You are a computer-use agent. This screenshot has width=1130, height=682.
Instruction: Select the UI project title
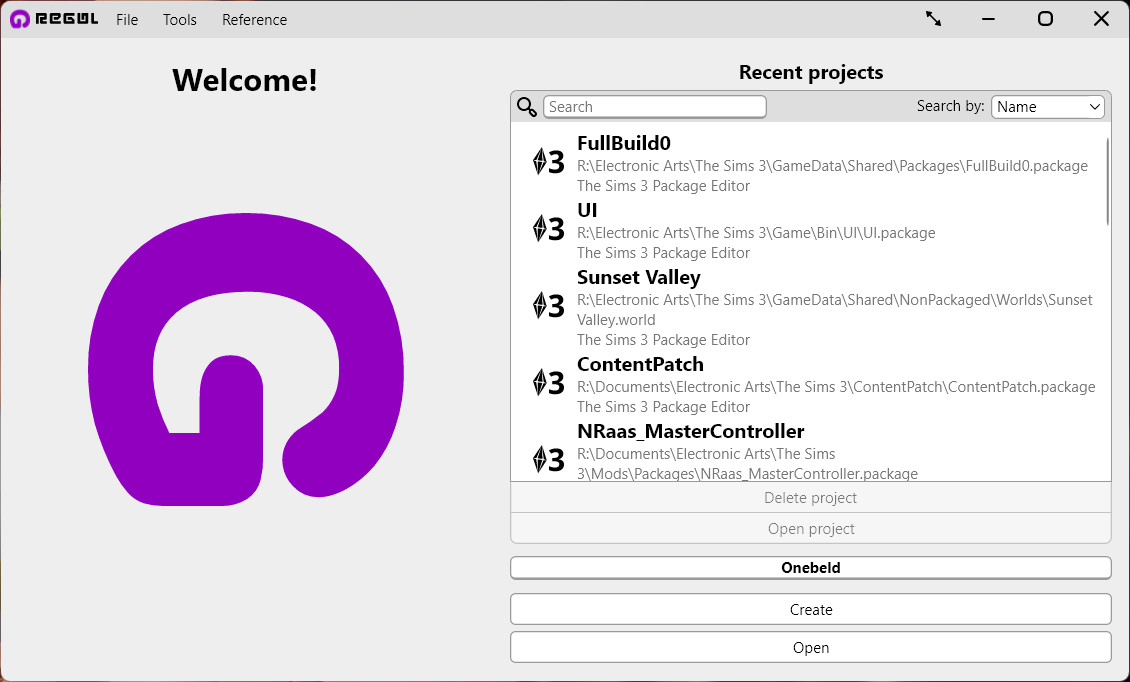pyautogui.click(x=587, y=211)
